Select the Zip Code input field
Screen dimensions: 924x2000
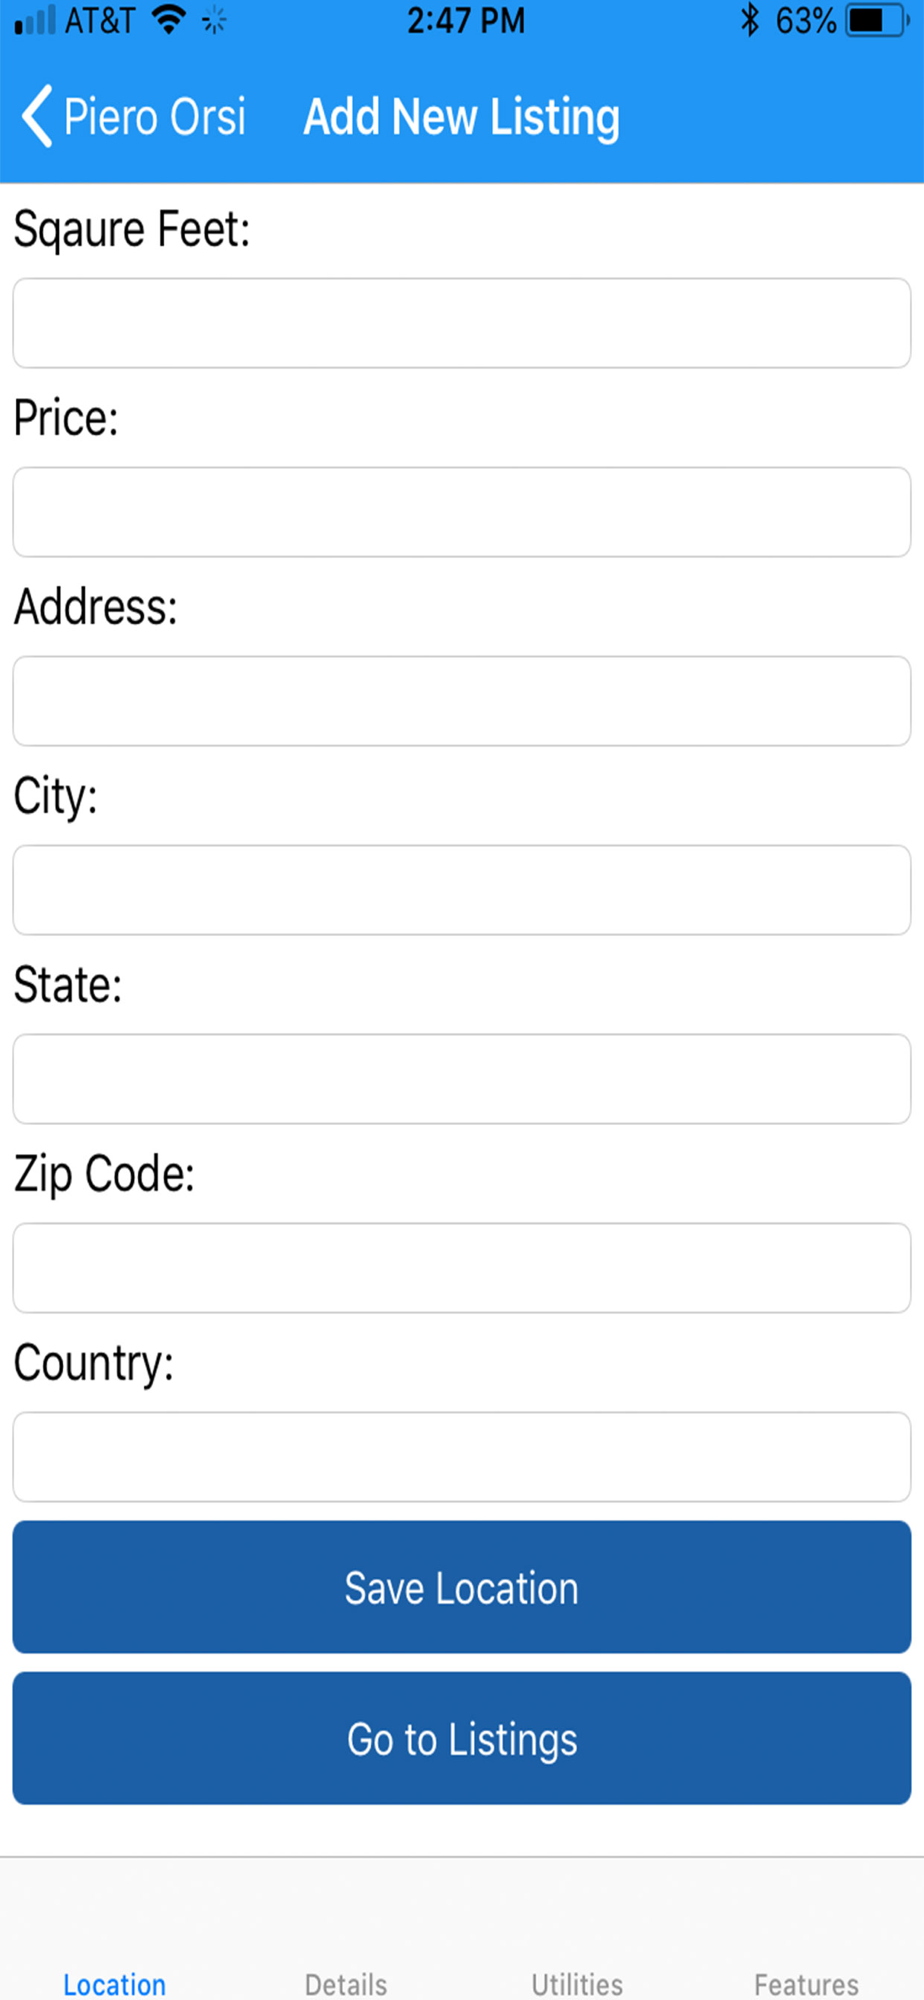[x=462, y=1268]
